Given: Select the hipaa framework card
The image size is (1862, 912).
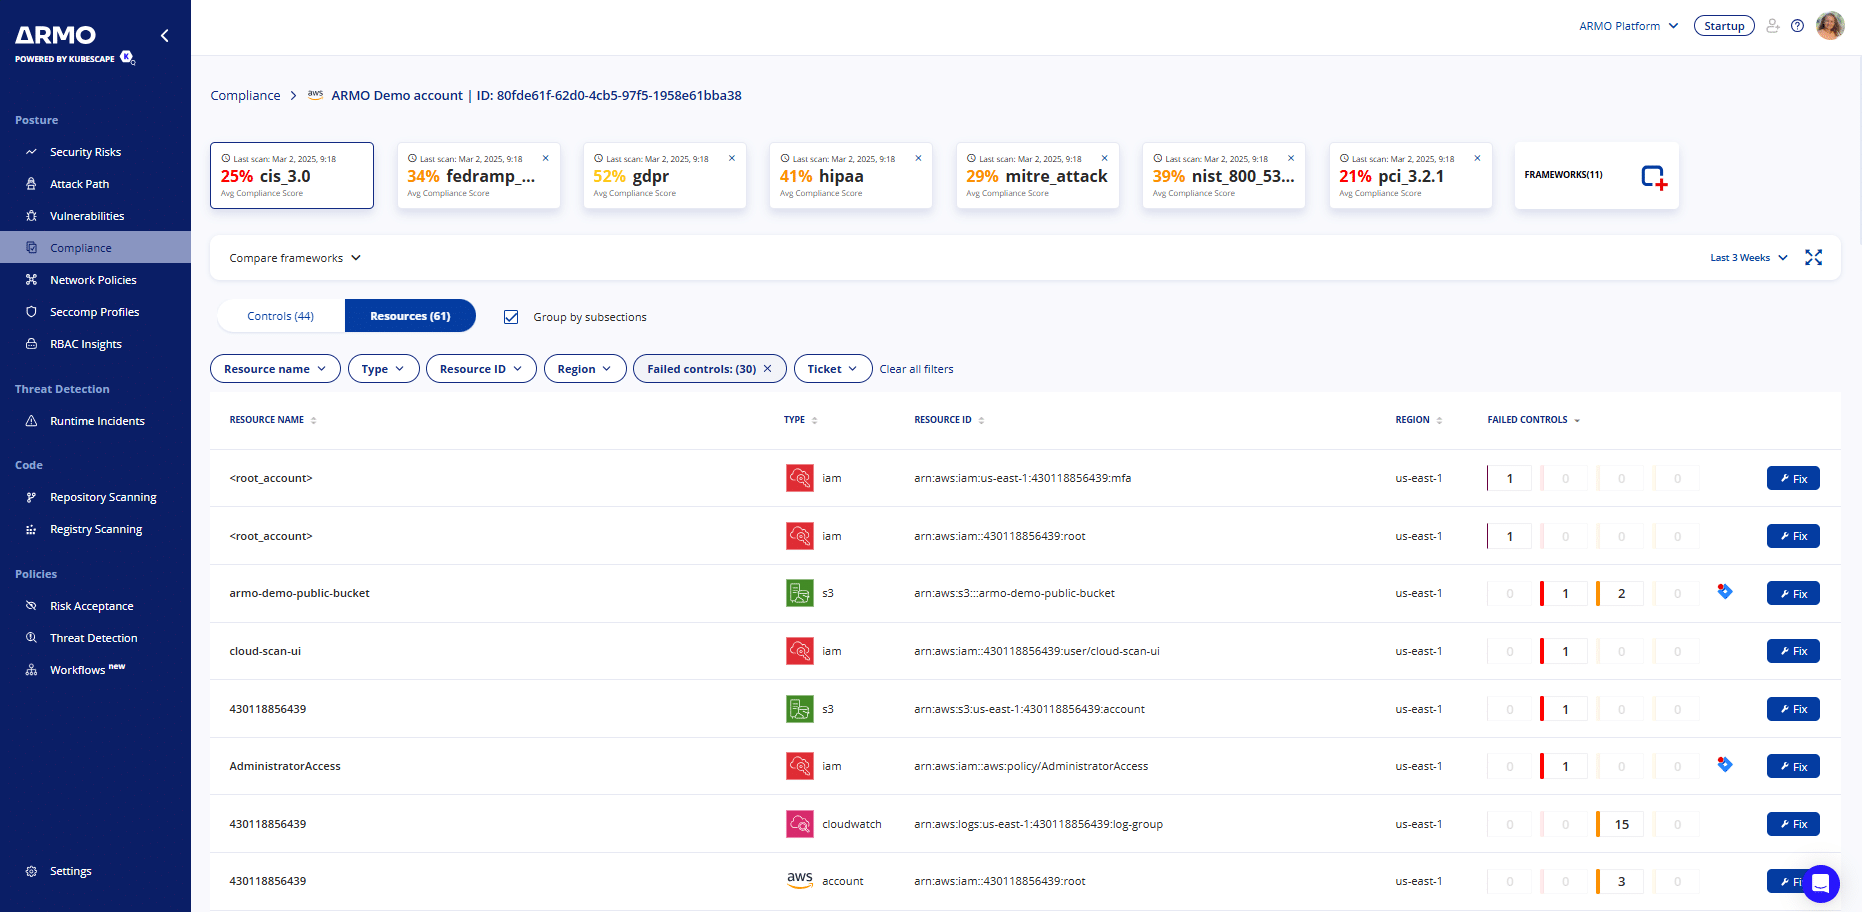Looking at the screenshot, I should click(x=850, y=176).
